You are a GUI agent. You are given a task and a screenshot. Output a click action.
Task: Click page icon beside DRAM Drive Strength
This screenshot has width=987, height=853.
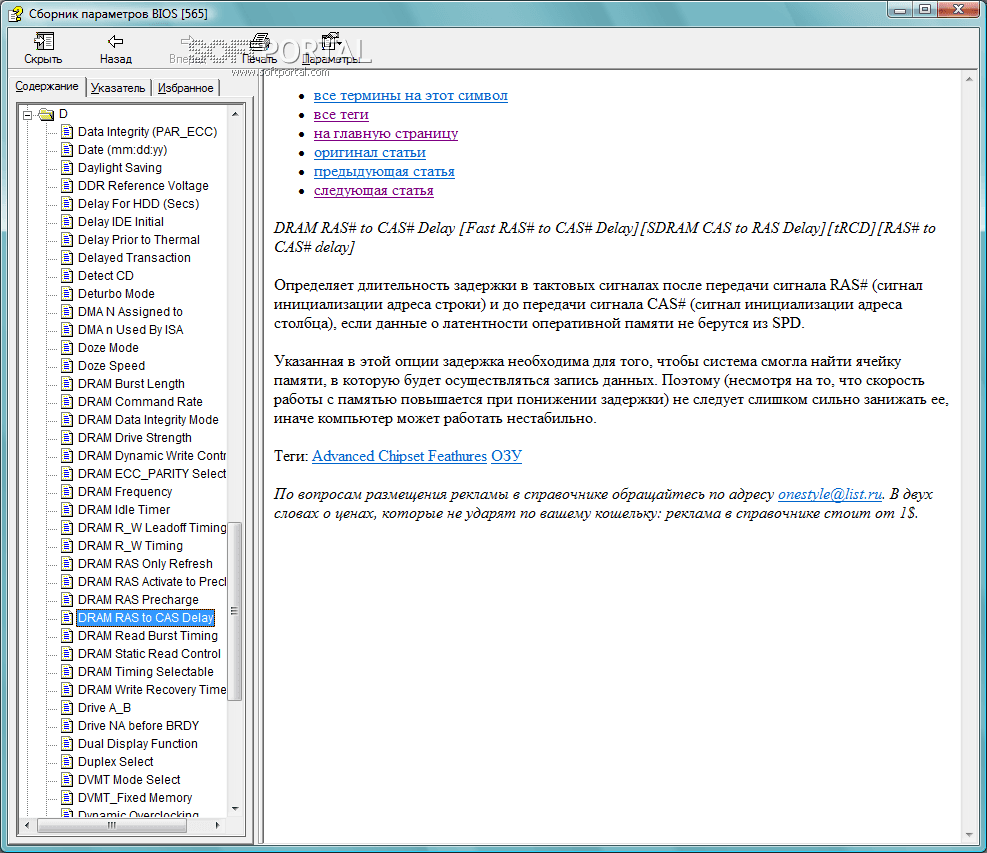tap(67, 438)
